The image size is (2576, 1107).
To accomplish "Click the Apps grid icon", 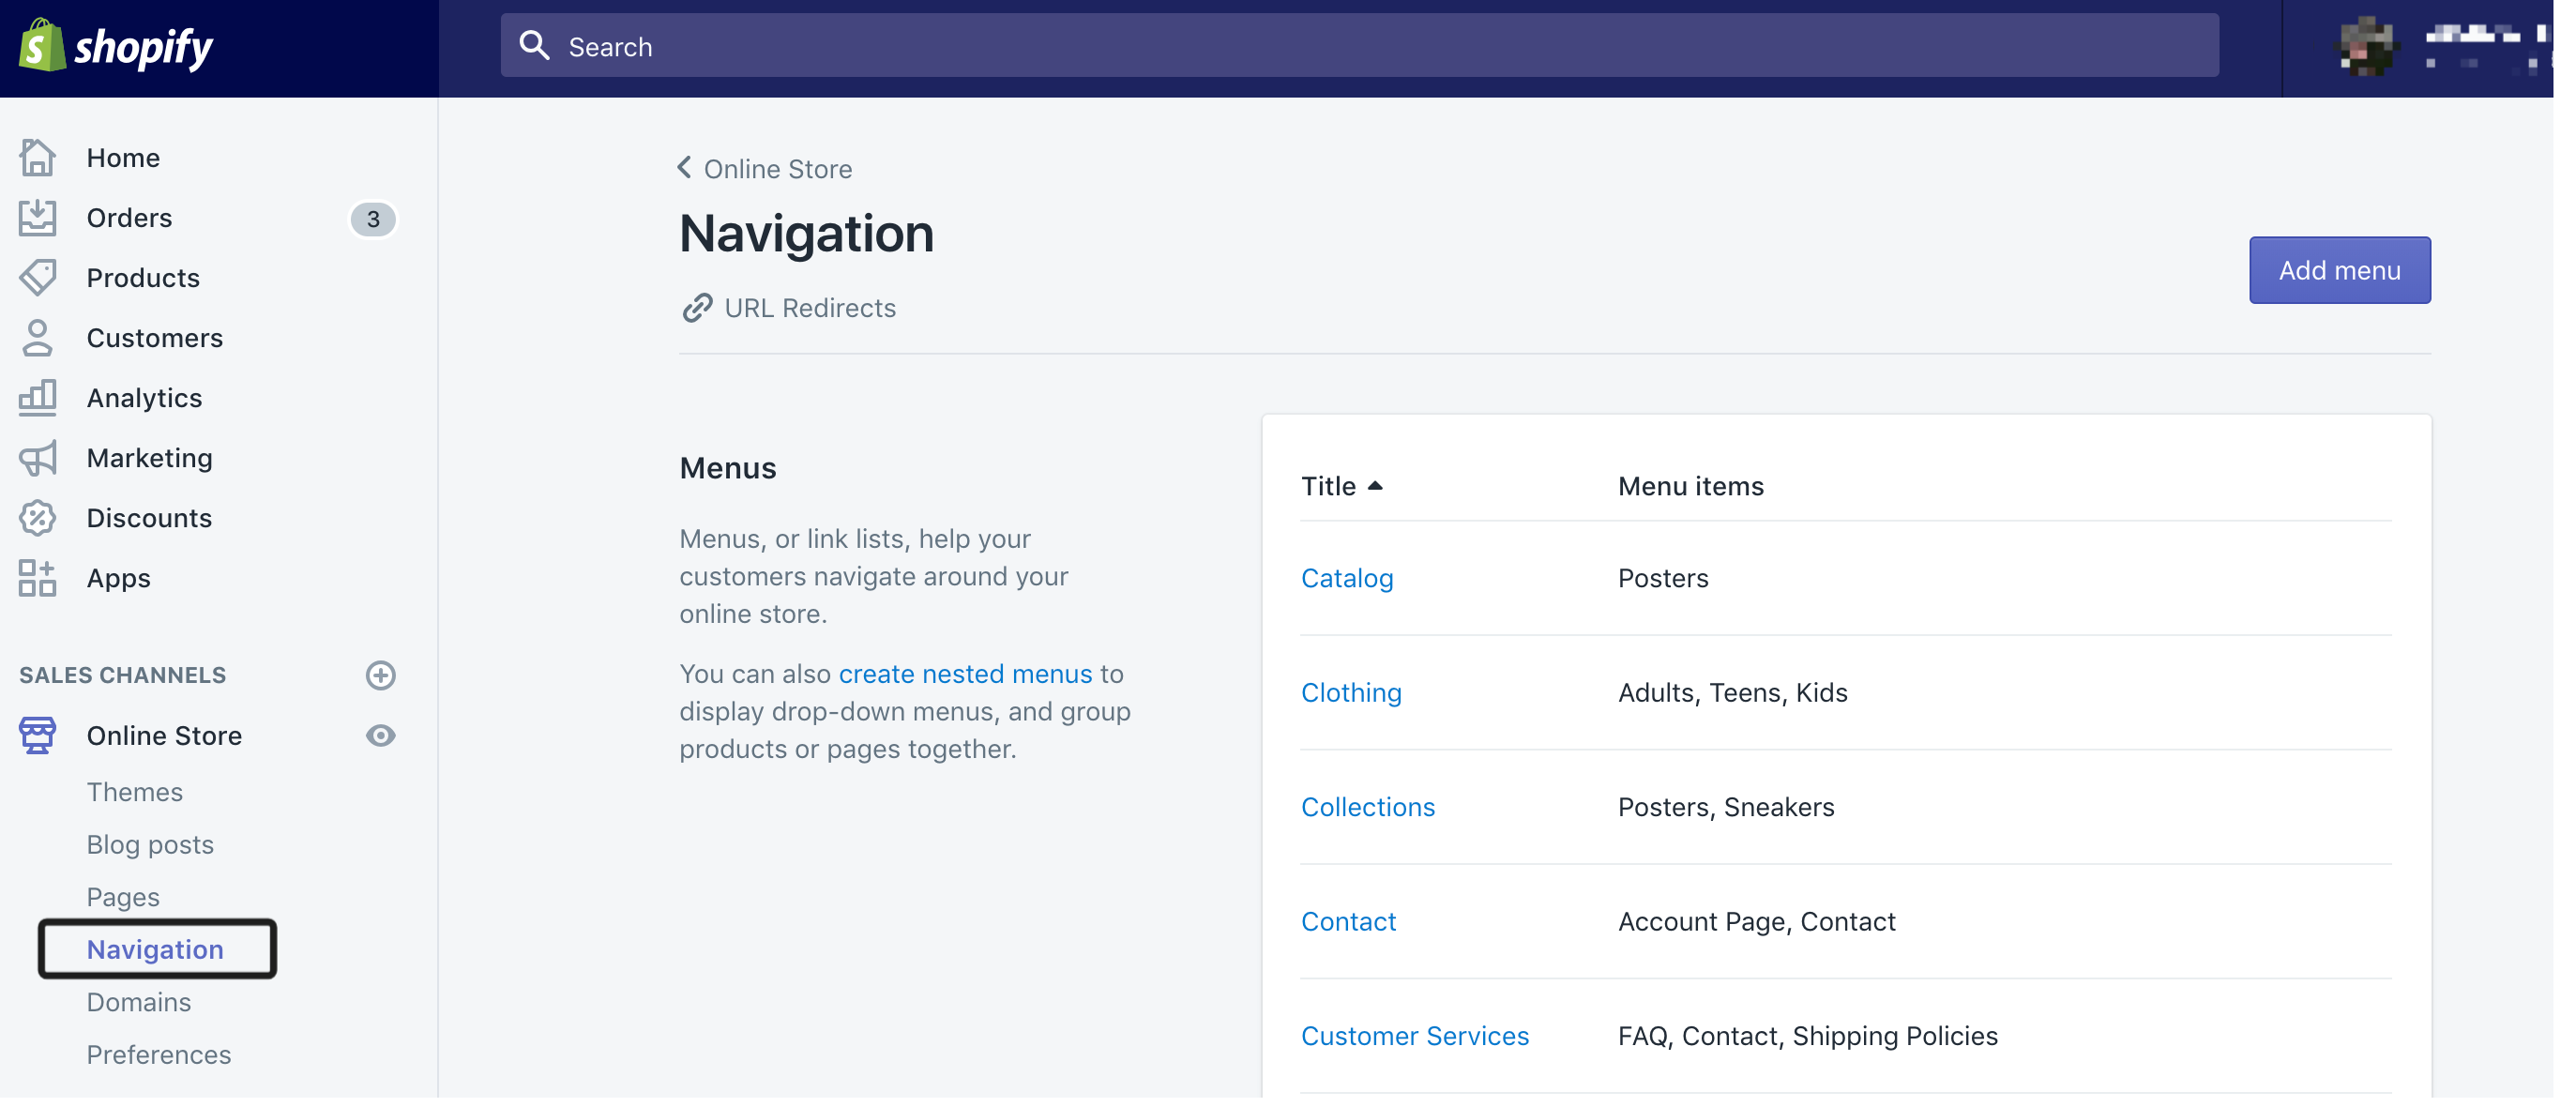I will [x=38, y=578].
